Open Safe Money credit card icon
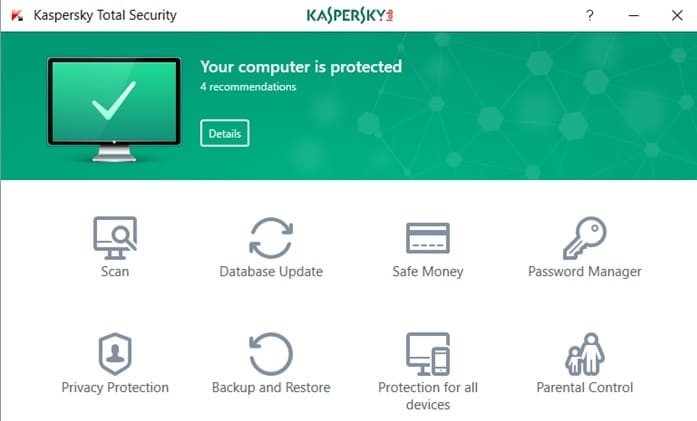Screen dimensions: 697x421 pyautogui.click(x=428, y=238)
